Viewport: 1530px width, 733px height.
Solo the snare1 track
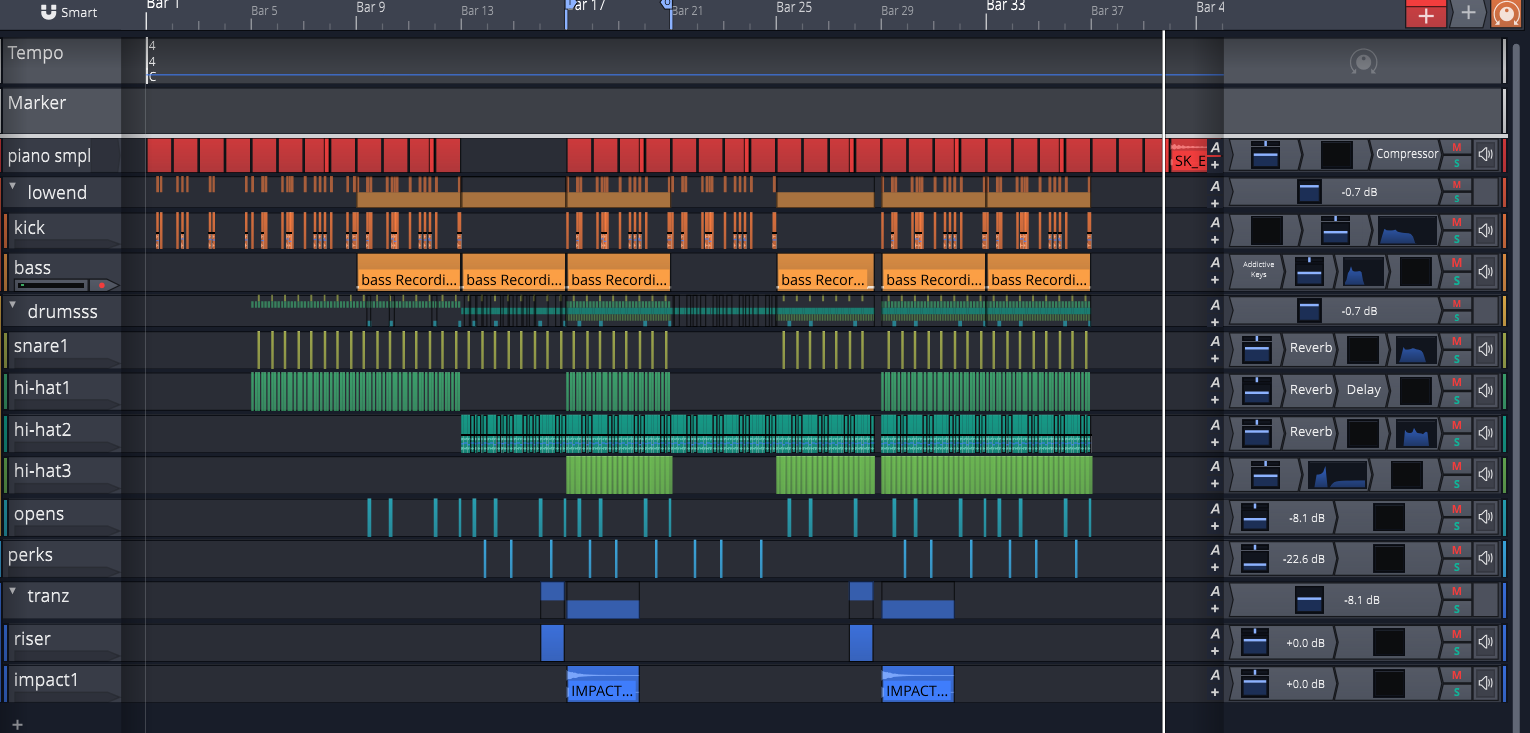(1456, 357)
